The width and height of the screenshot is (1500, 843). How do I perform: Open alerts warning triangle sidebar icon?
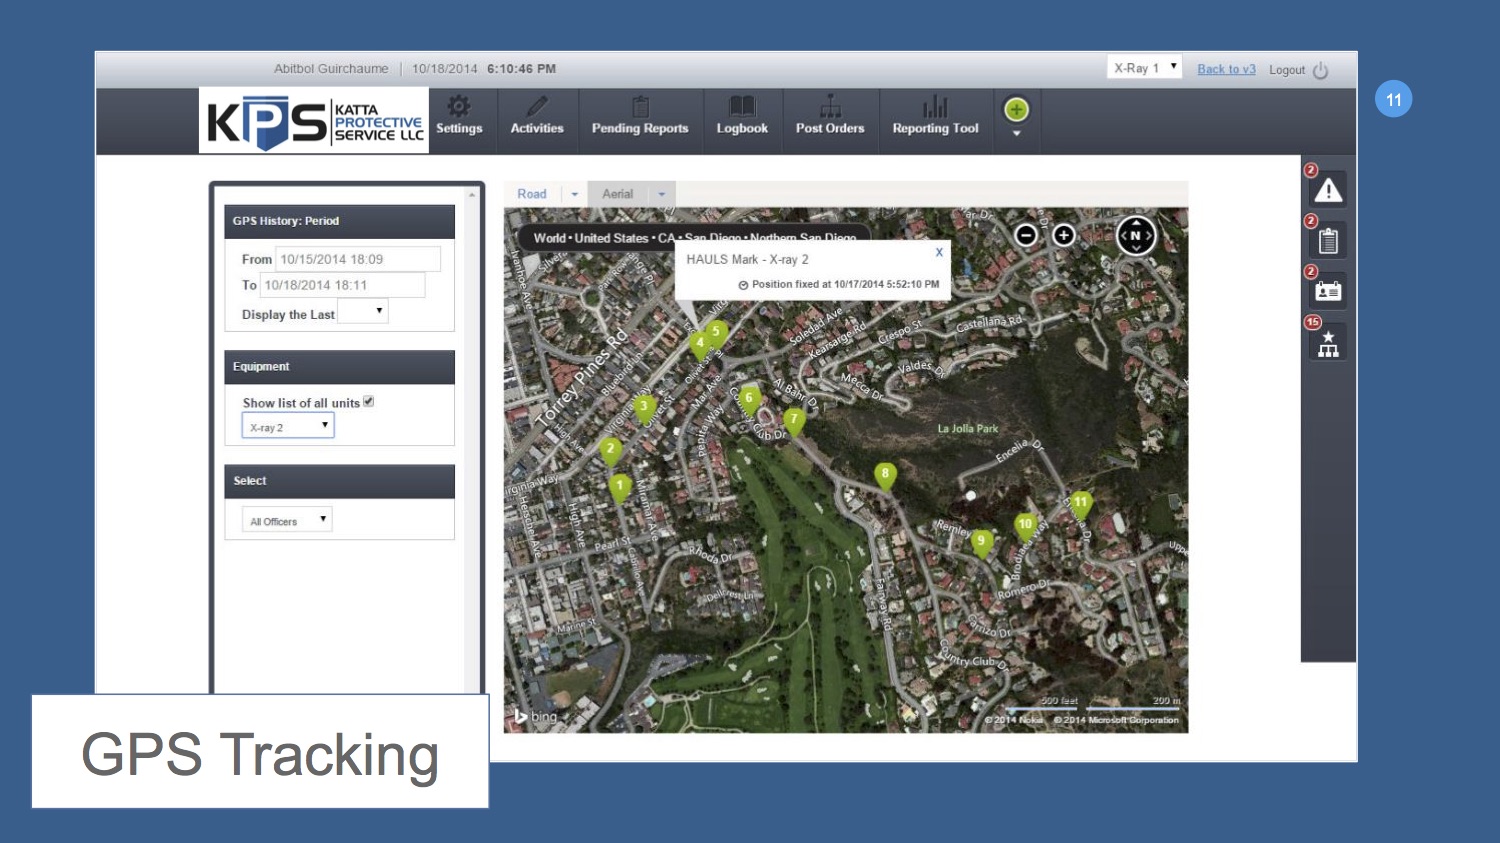[x=1328, y=190]
